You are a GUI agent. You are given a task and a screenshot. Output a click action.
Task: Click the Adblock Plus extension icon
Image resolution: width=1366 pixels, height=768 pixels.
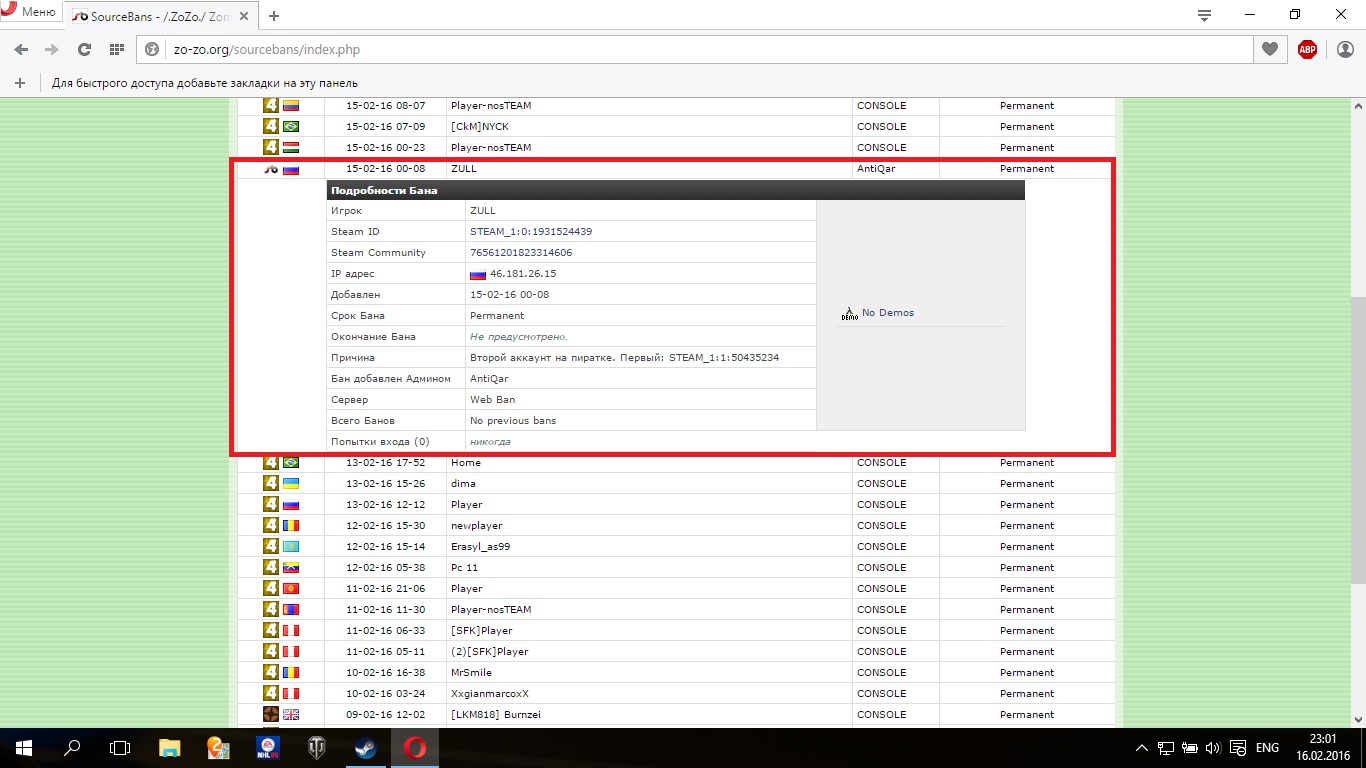point(1307,49)
